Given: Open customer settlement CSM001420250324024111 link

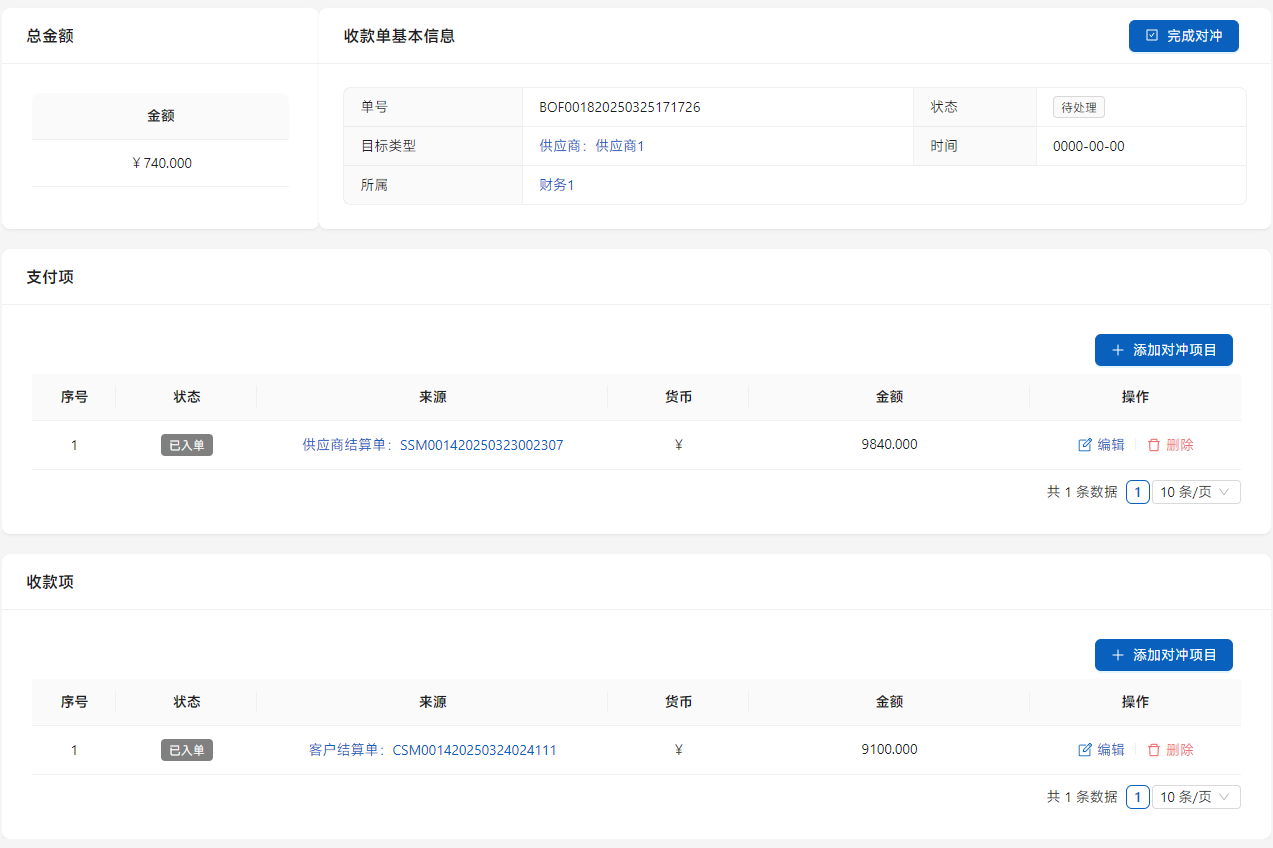Looking at the screenshot, I should [x=432, y=750].
